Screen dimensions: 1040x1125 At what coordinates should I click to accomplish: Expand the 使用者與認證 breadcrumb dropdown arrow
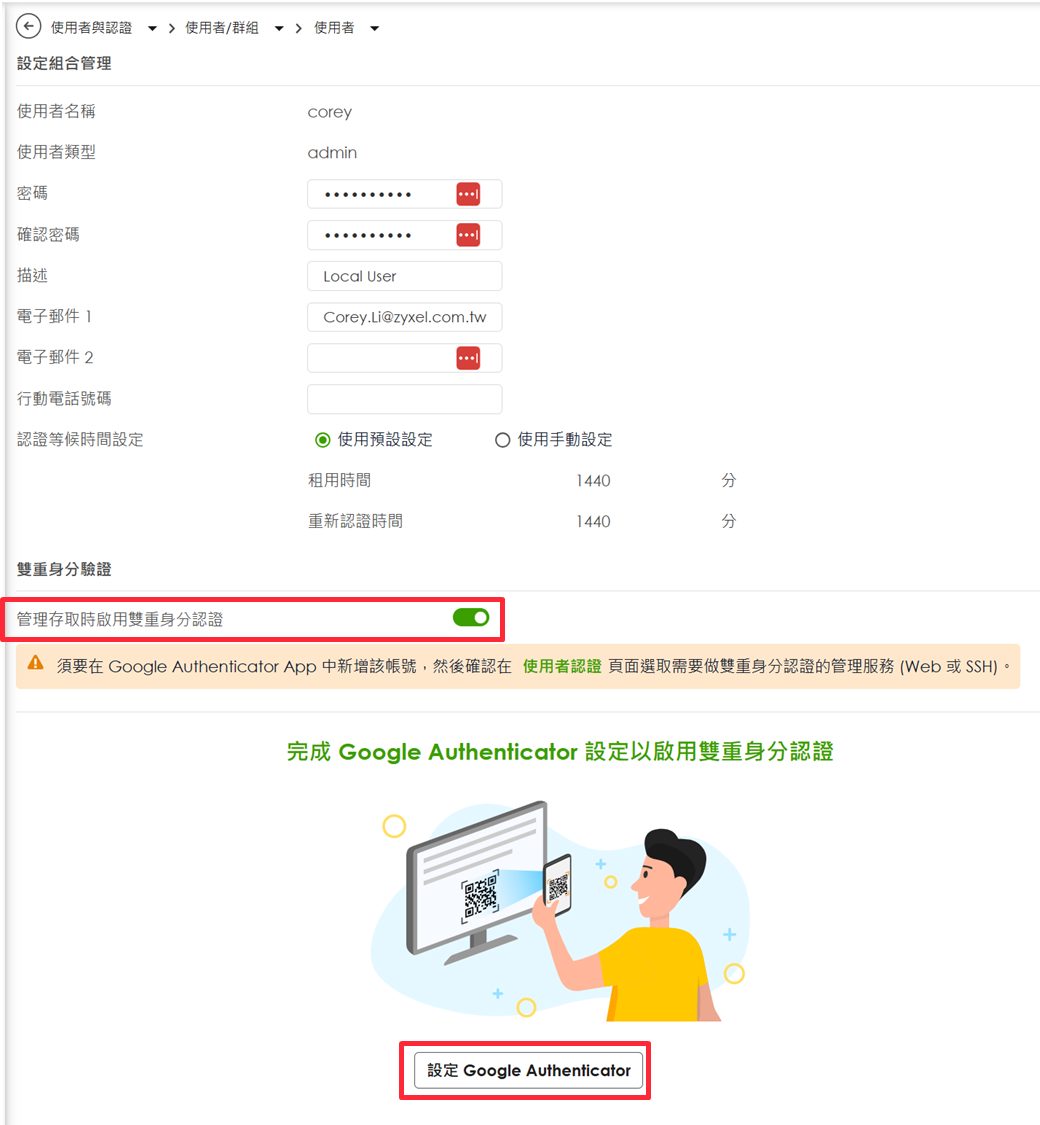click(x=152, y=29)
